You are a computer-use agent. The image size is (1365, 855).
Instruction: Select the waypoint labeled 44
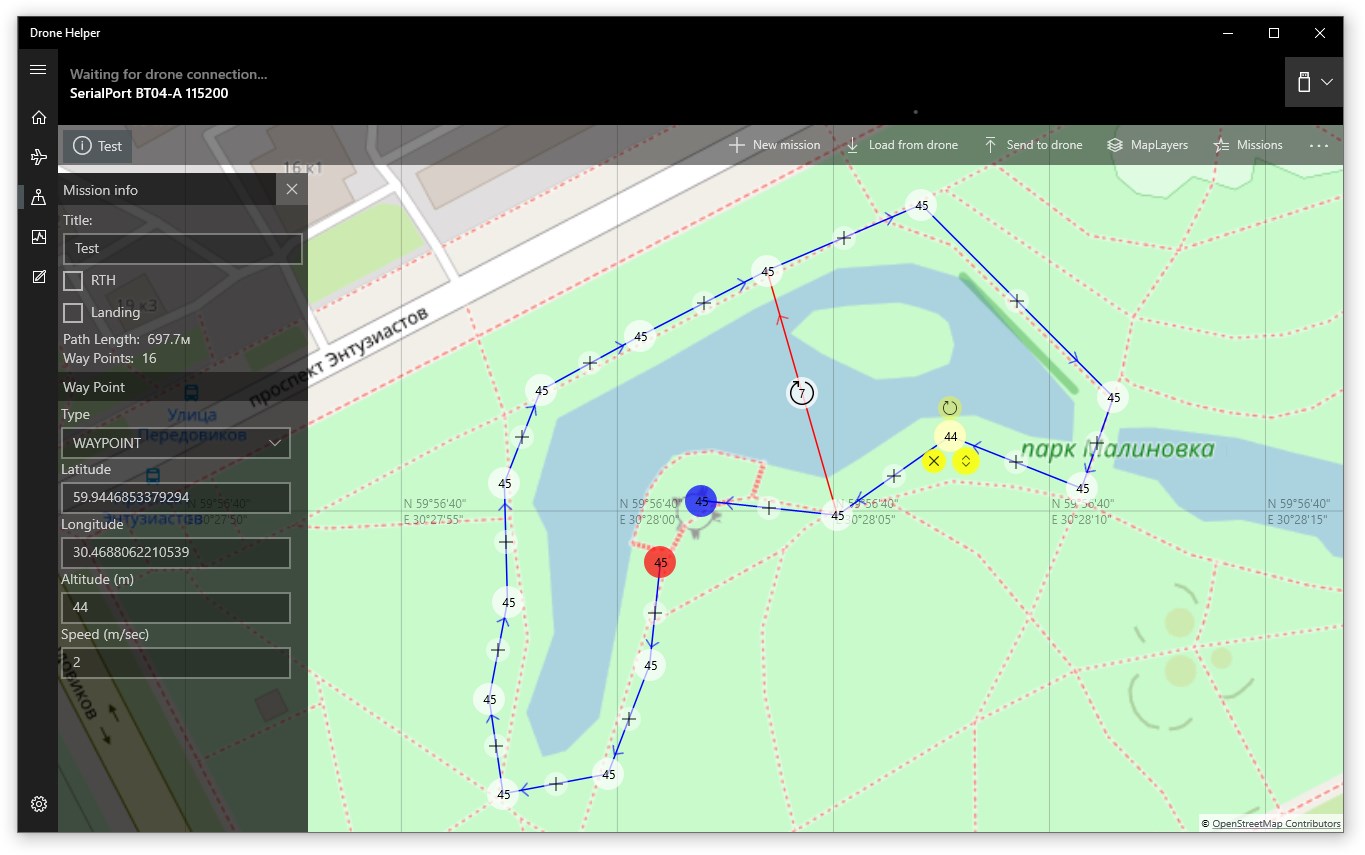click(x=950, y=437)
